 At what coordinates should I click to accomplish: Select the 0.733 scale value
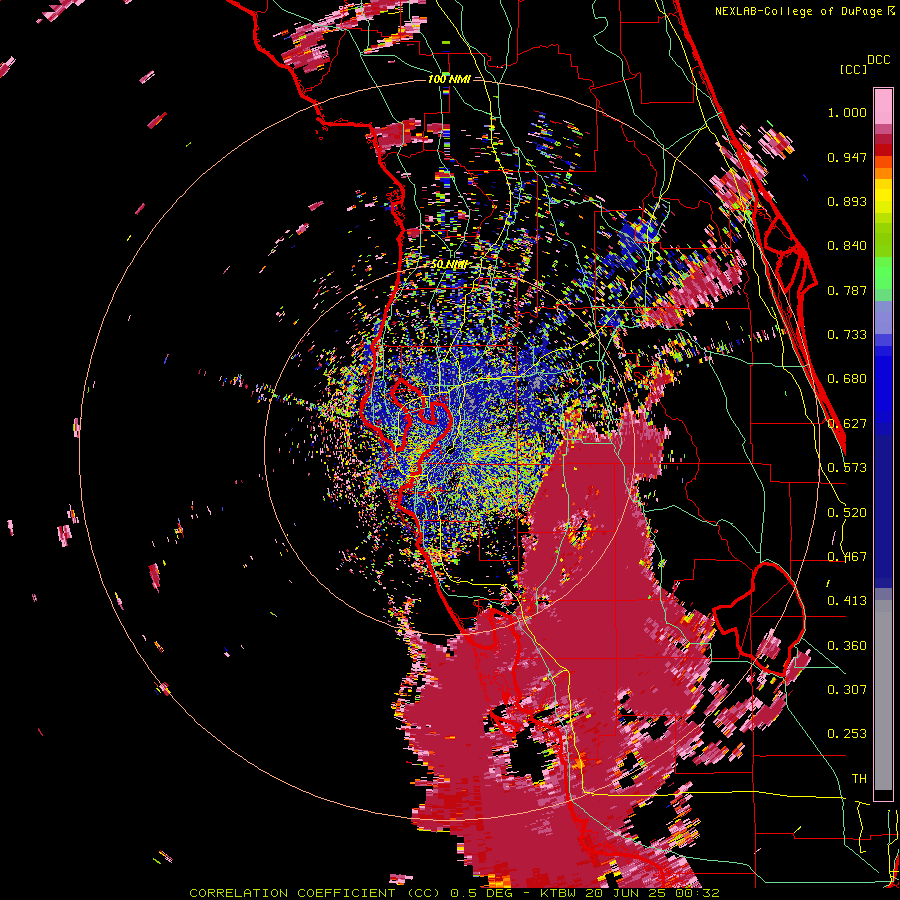click(x=847, y=335)
